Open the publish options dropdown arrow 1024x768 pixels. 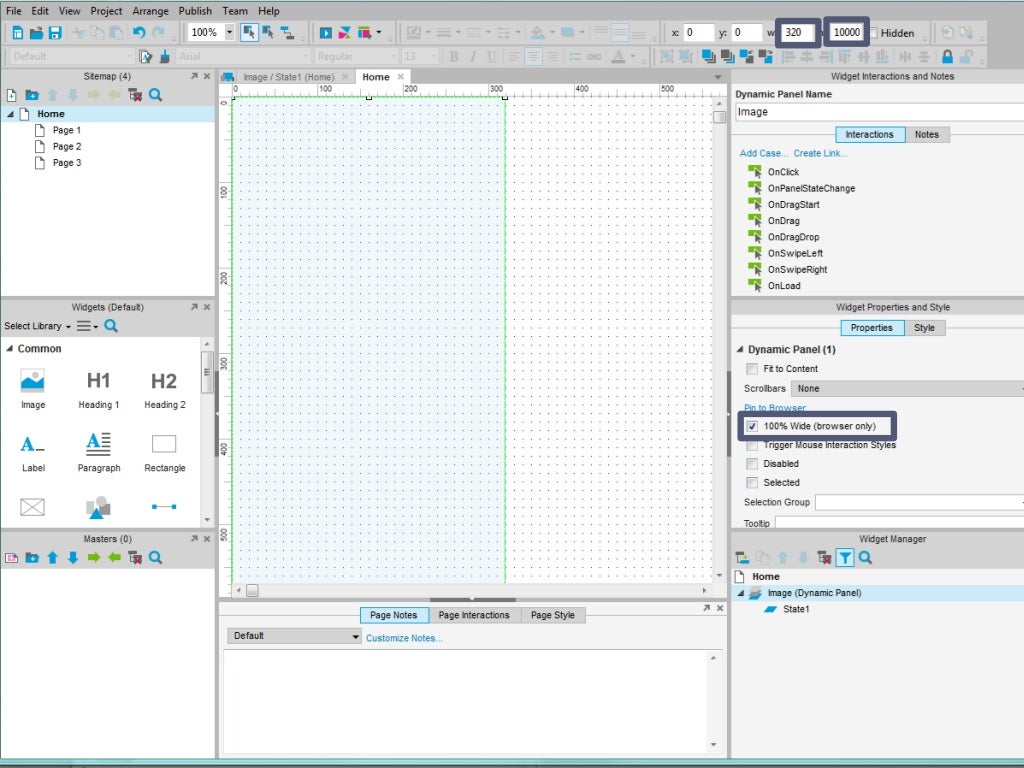[379, 32]
